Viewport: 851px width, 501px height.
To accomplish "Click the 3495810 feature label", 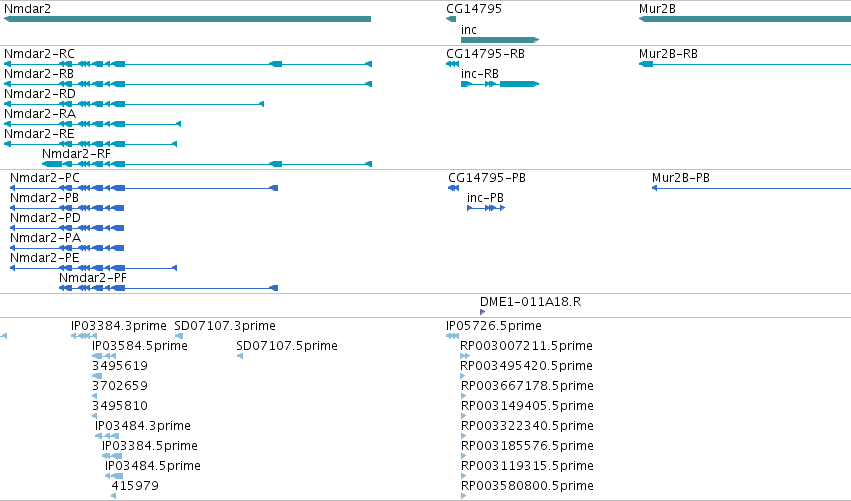I will (x=119, y=407).
